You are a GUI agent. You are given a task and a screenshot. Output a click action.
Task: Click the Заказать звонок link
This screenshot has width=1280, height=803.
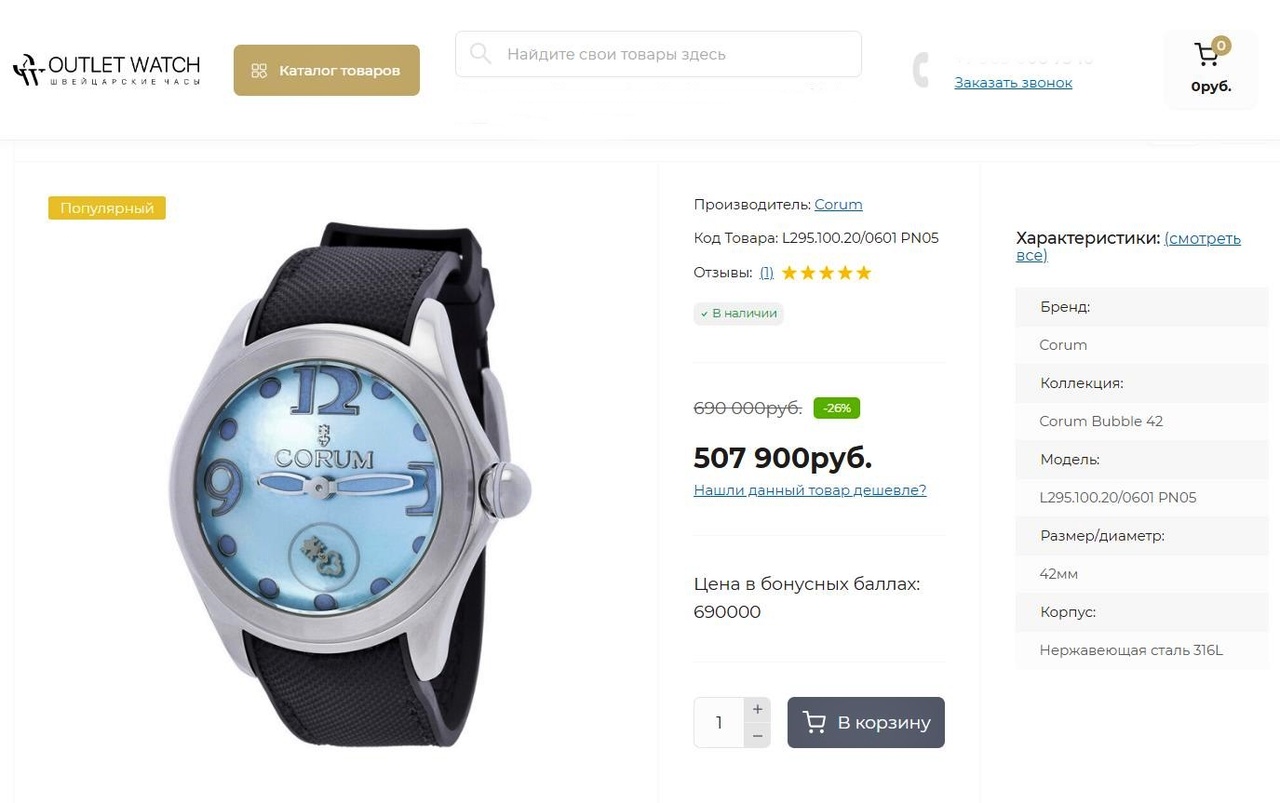1013,83
